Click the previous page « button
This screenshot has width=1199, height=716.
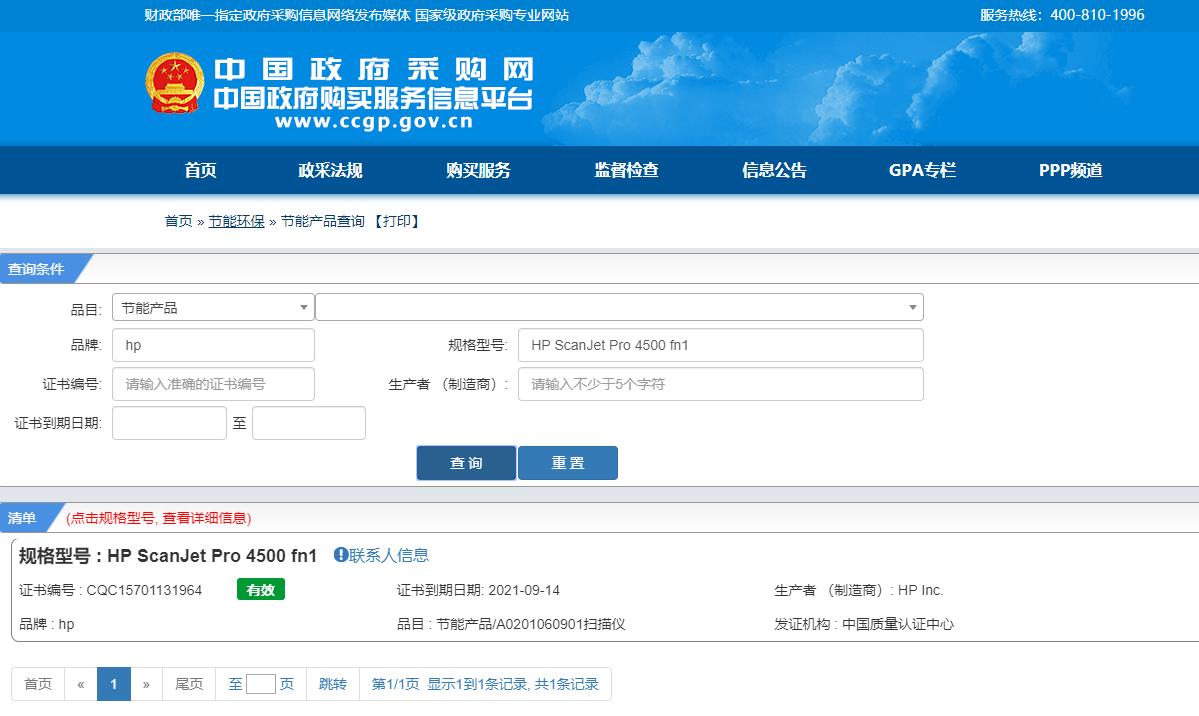click(x=81, y=684)
